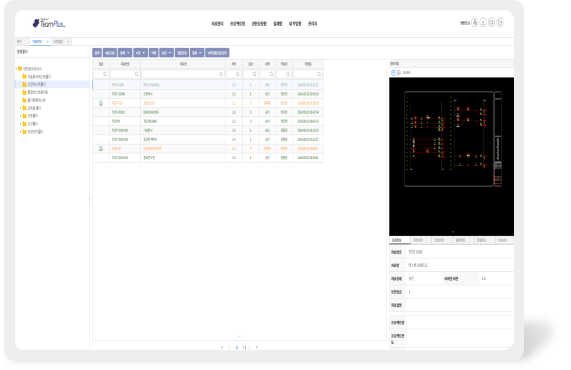Viewport: 571px width, 370px height.
Task: Open the document icon in the second orange row
Action: pos(101,149)
